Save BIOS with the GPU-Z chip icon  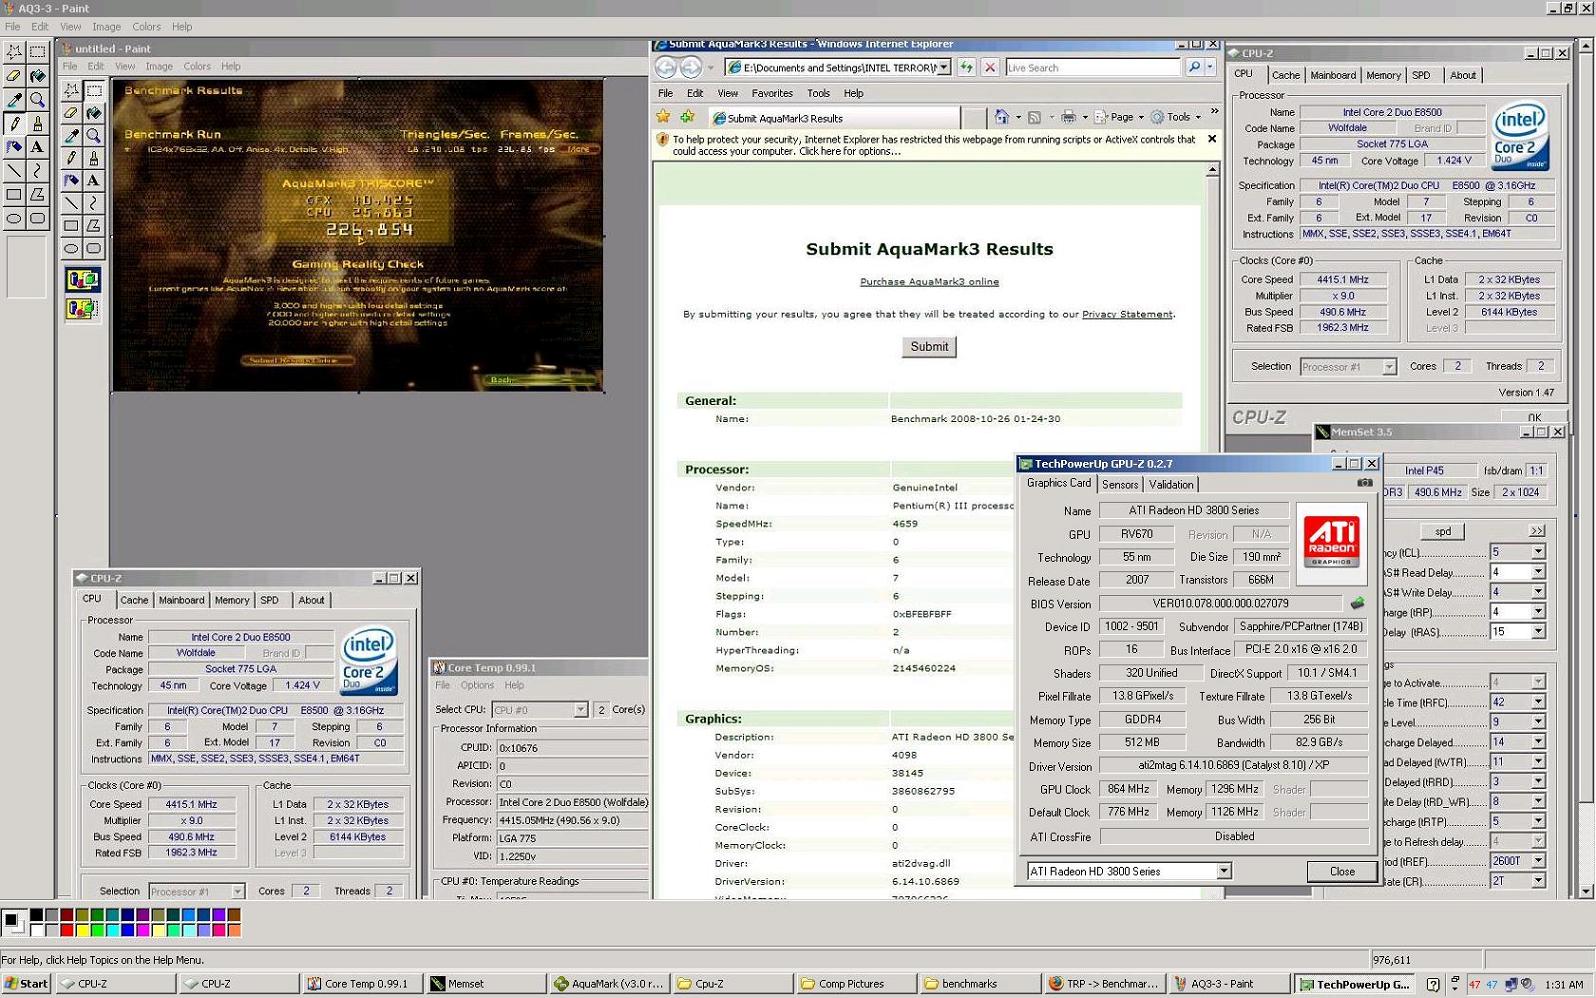tap(1357, 603)
